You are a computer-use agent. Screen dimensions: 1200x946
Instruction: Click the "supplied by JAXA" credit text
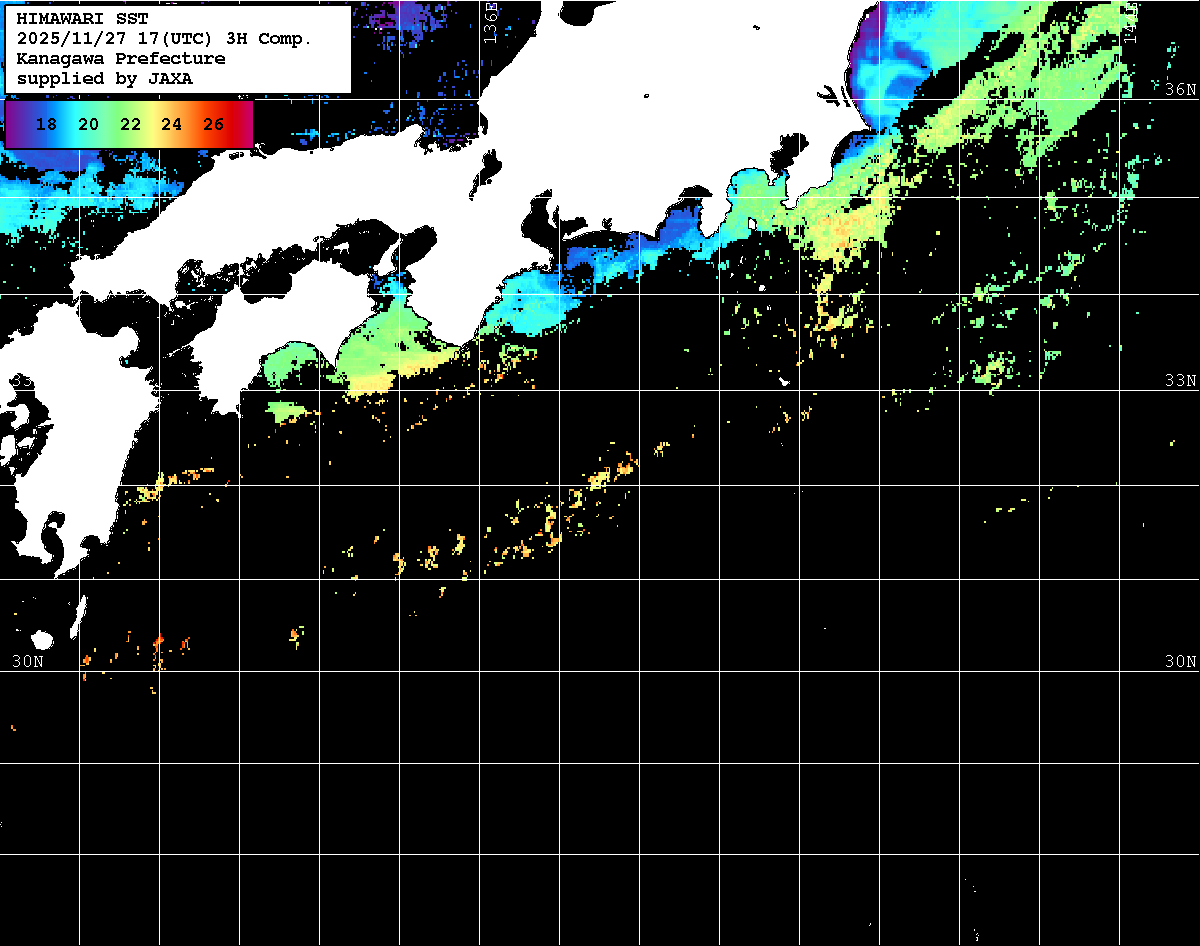pyautogui.click(x=104, y=79)
